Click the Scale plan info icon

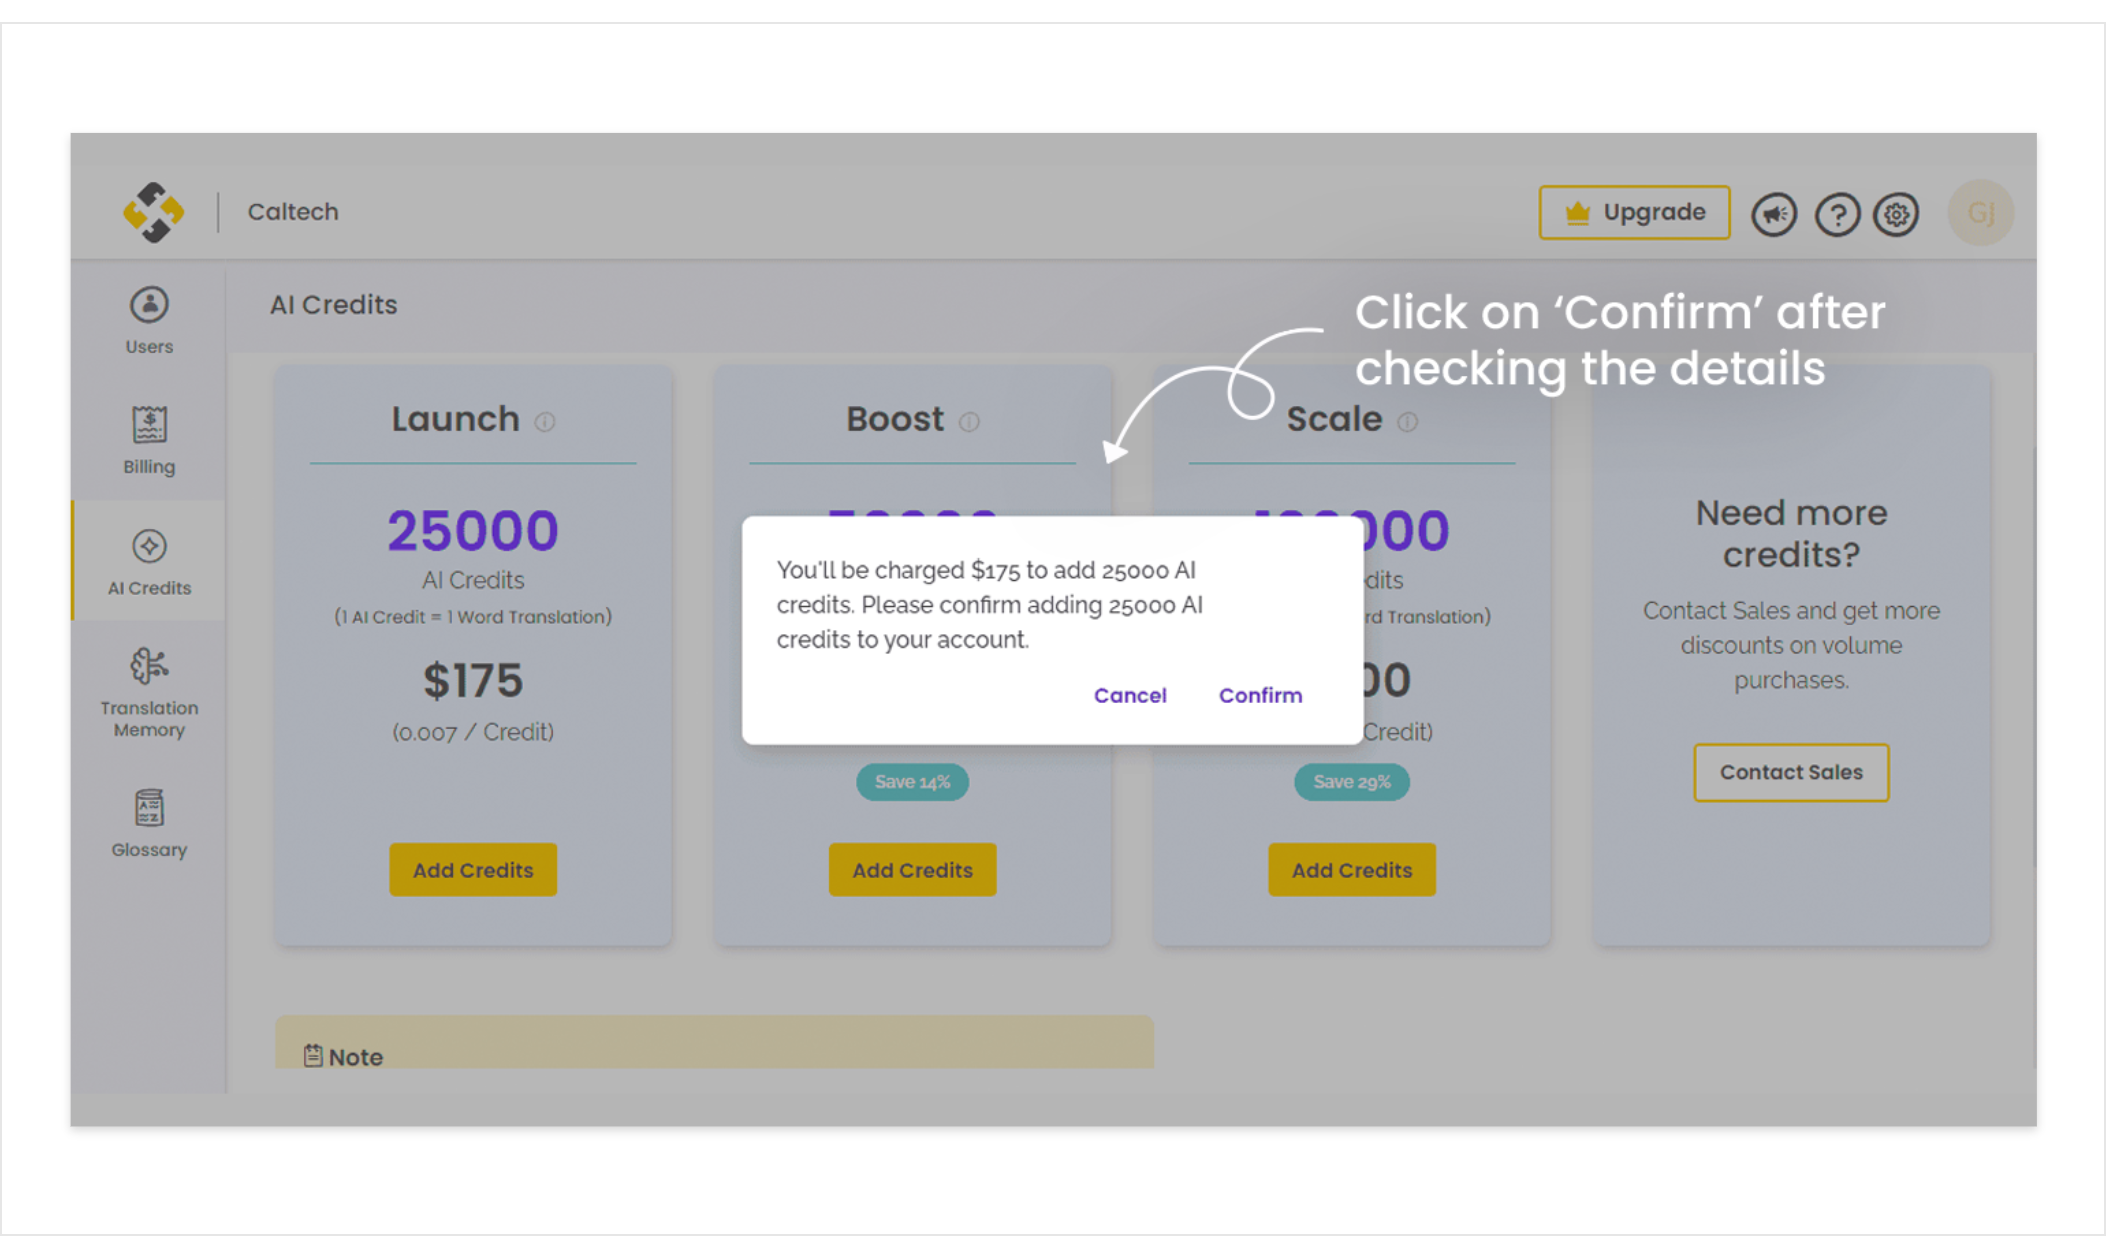coord(1407,422)
